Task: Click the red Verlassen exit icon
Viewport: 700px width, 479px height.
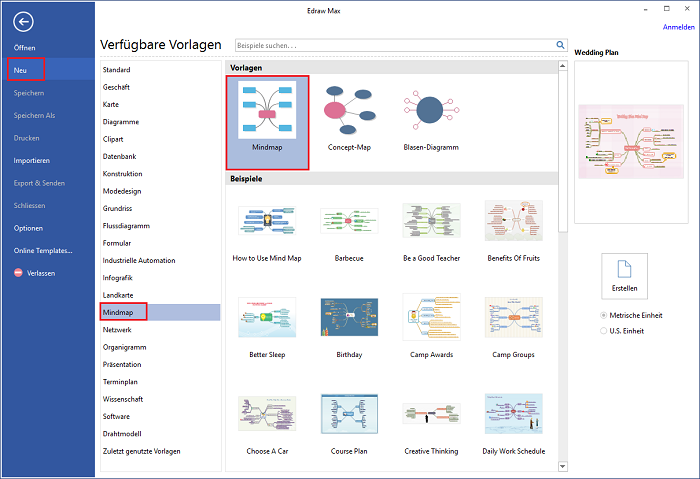Action: [x=18, y=272]
